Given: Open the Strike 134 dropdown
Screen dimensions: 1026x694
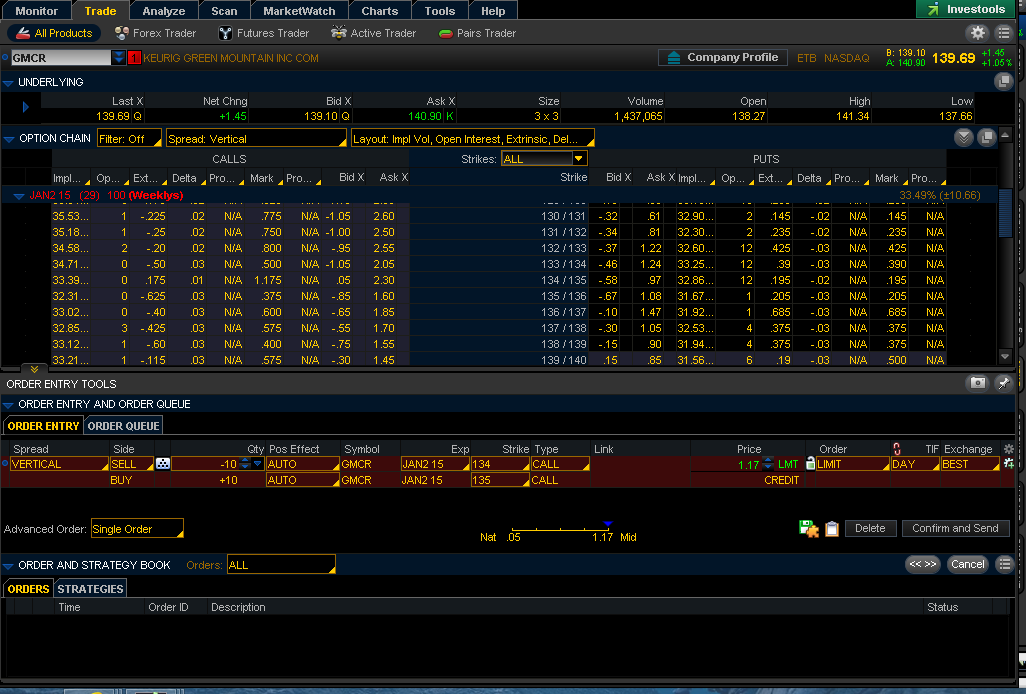Looking at the screenshot, I should (500, 464).
